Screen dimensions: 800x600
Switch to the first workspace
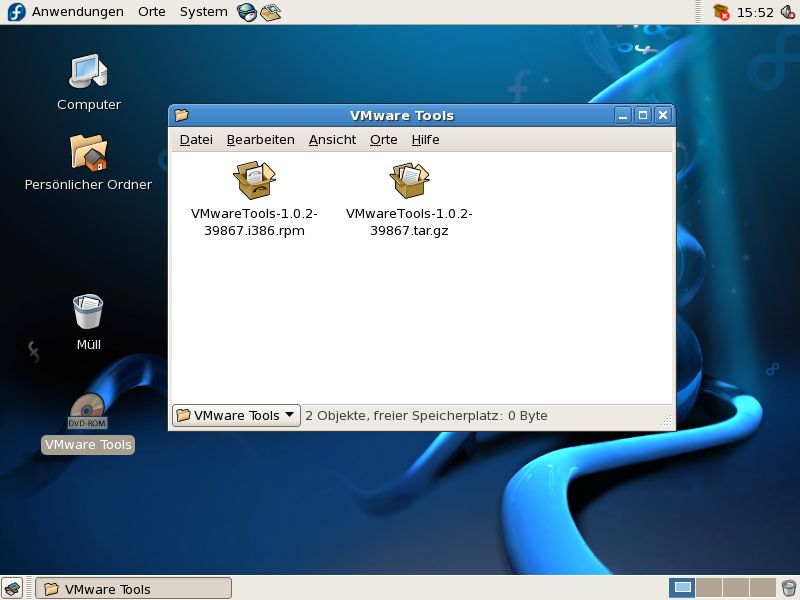click(683, 588)
